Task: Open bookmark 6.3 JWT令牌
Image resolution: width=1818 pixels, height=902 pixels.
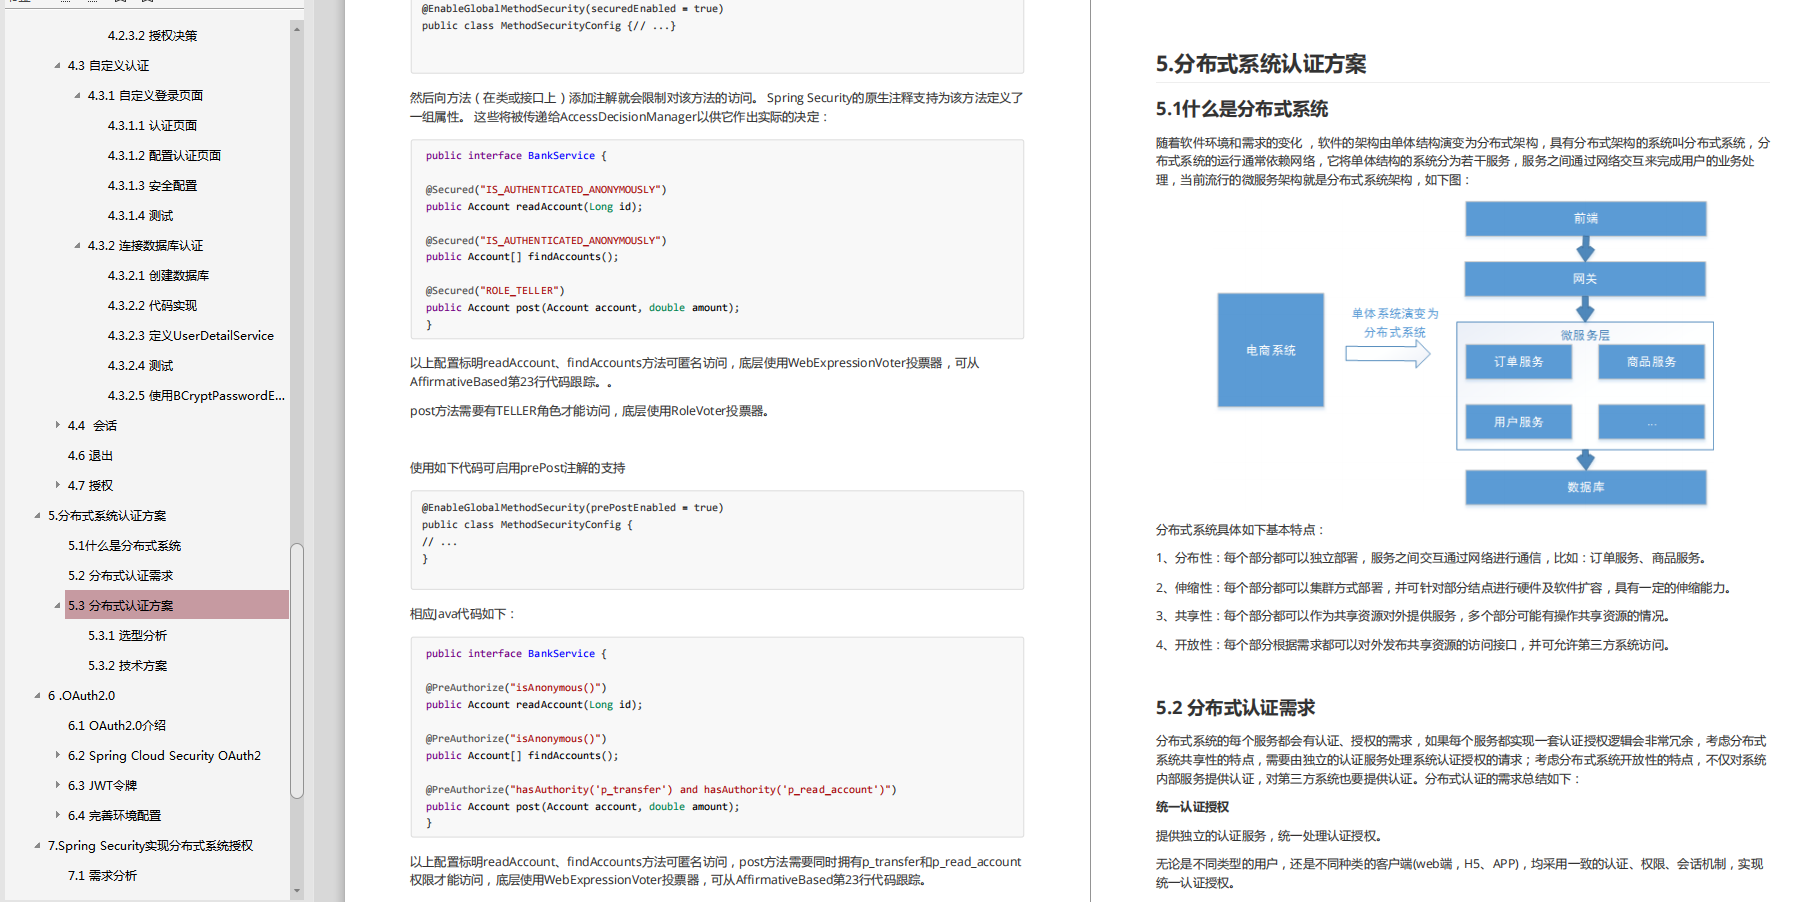Action: tap(102, 786)
